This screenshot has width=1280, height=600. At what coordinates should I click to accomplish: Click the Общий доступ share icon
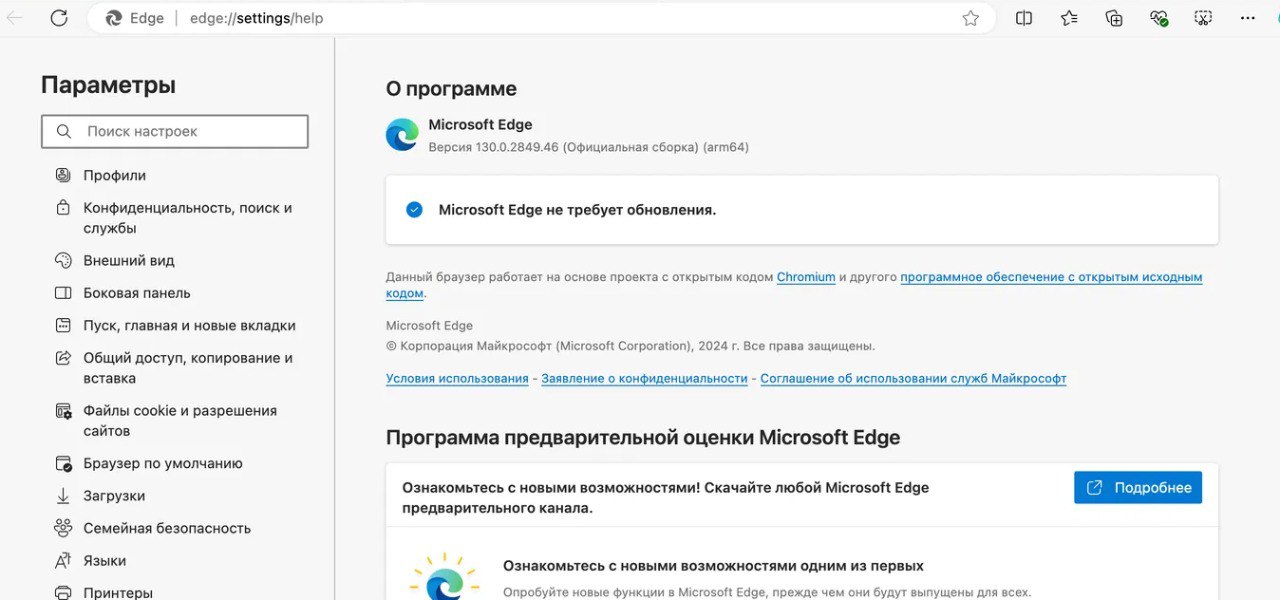tap(63, 358)
